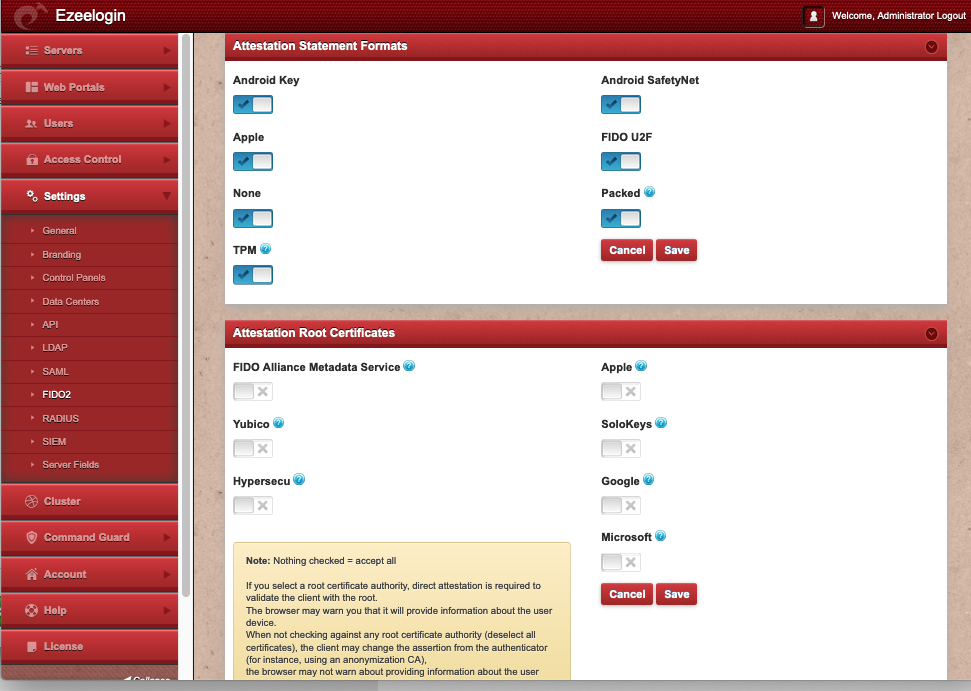Viewport: 971px width, 691px height.
Task: Click the Ezeelogin logo icon
Action: tap(30, 16)
